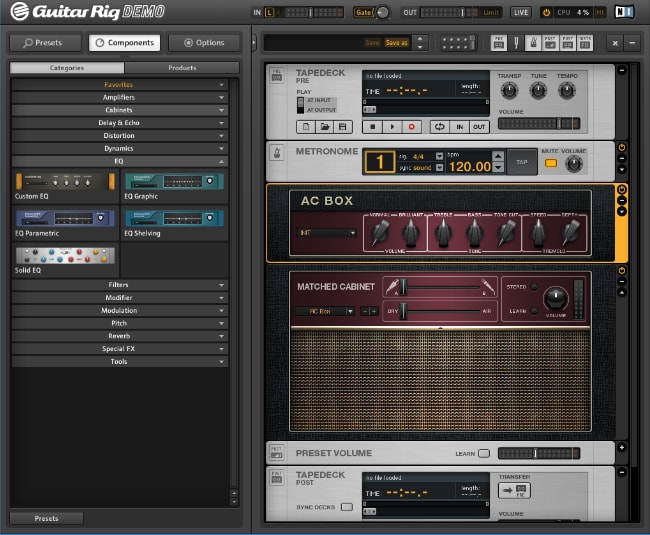The height and width of the screenshot is (535, 650).
Task: Switch to the Presets tab
Action: point(43,43)
